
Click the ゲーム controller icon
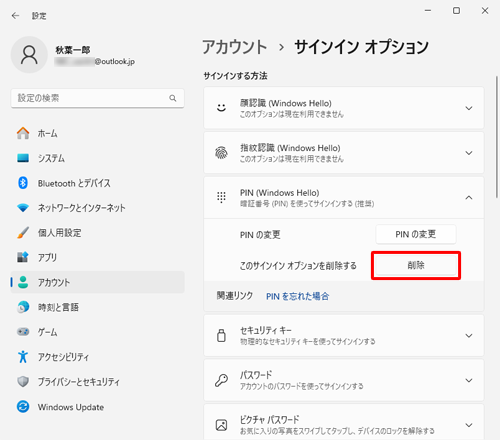click(23, 332)
